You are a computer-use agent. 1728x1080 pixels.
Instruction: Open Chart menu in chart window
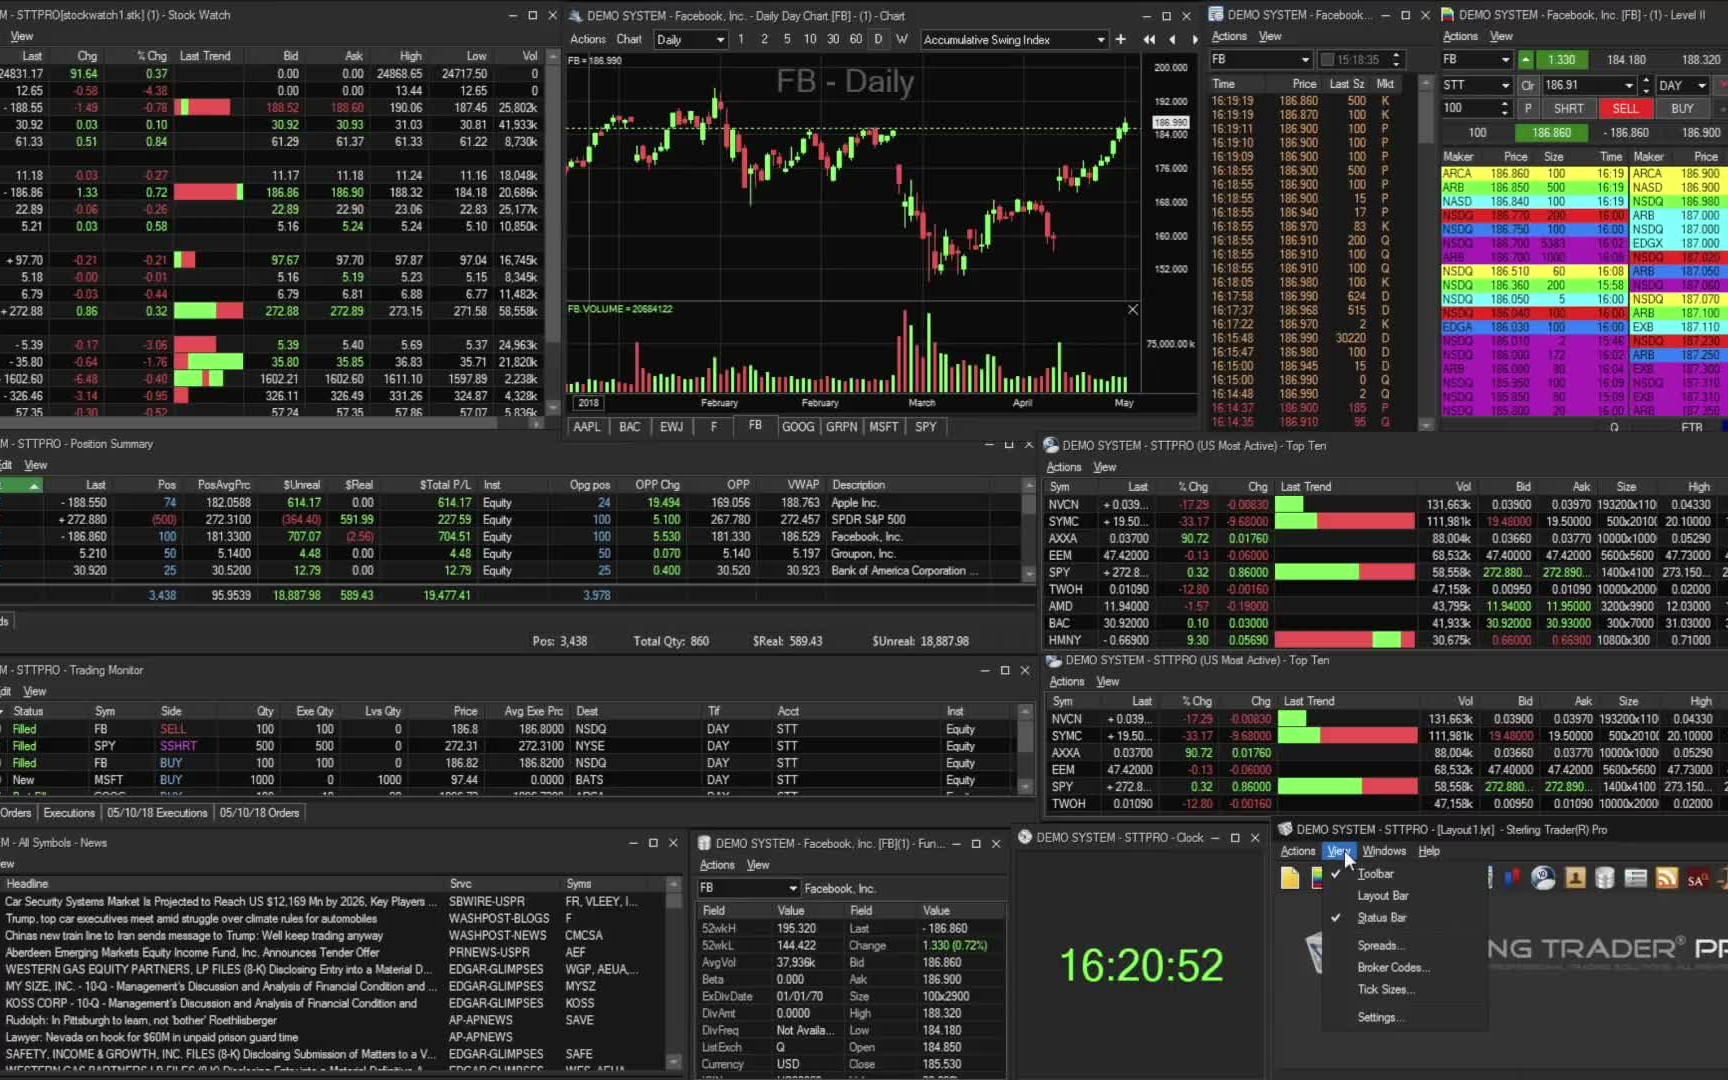(x=629, y=39)
